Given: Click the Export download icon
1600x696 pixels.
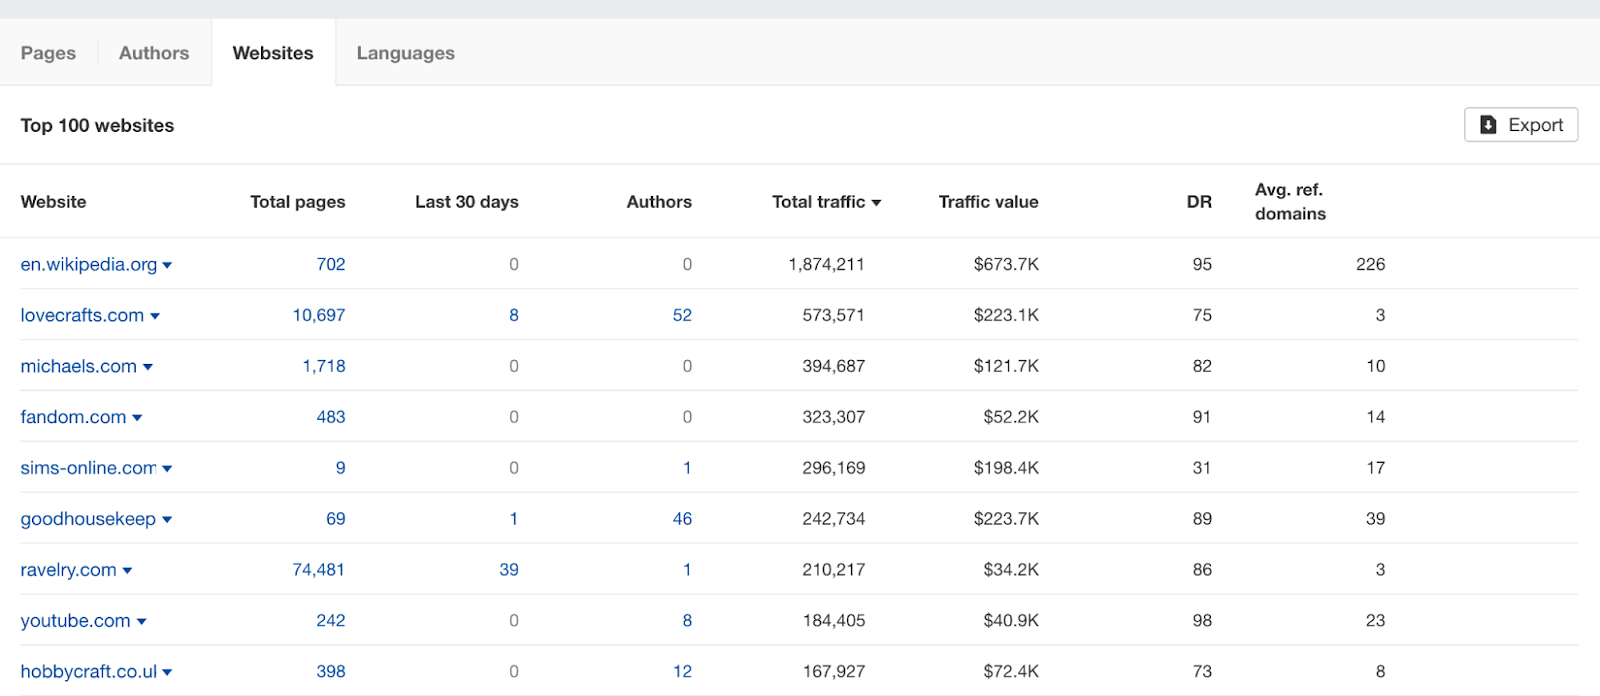Looking at the screenshot, I should coord(1488,125).
